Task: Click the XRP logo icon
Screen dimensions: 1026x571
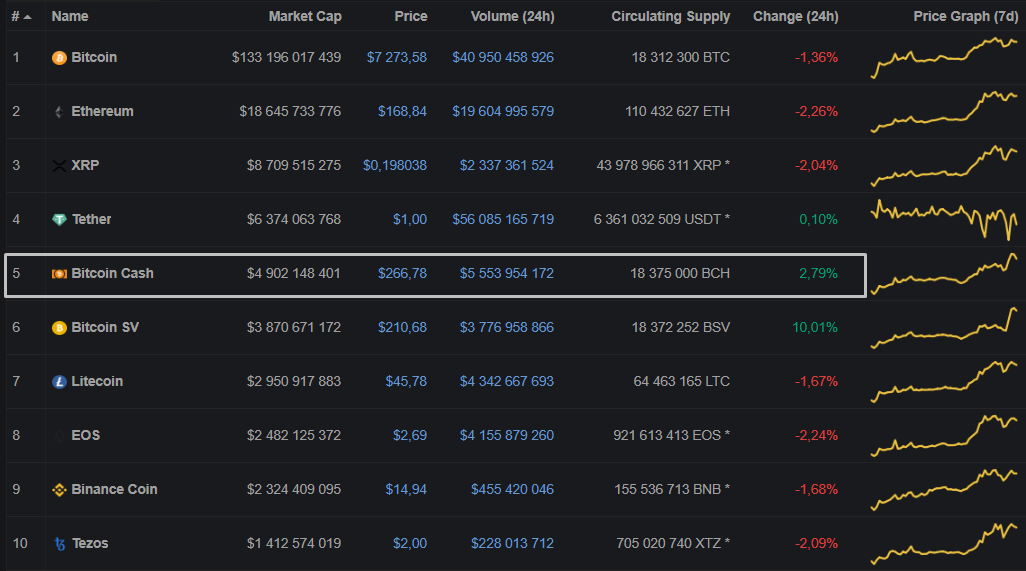Action: pyautogui.click(x=59, y=165)
